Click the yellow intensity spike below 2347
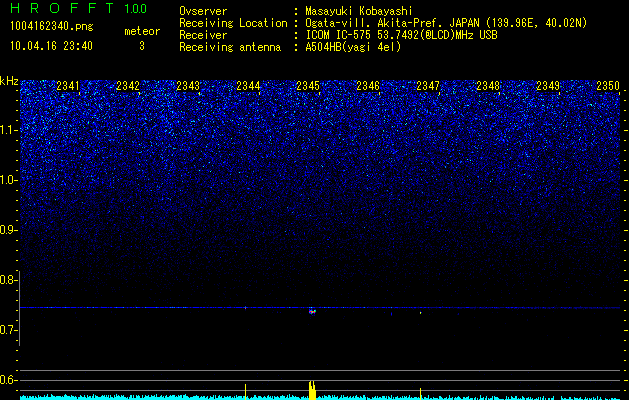The image size is (629, 400). (420, 394)
